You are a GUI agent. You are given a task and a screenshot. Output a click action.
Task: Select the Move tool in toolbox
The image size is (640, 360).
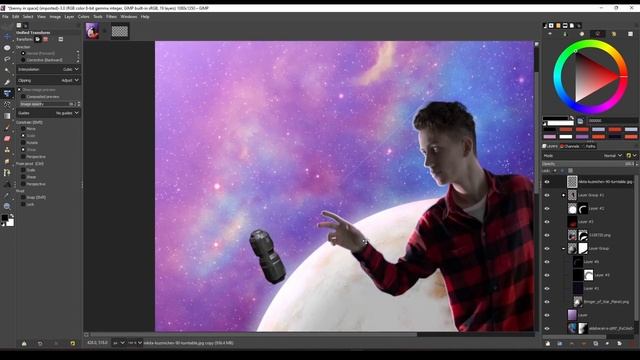click(x=7, y=36)
